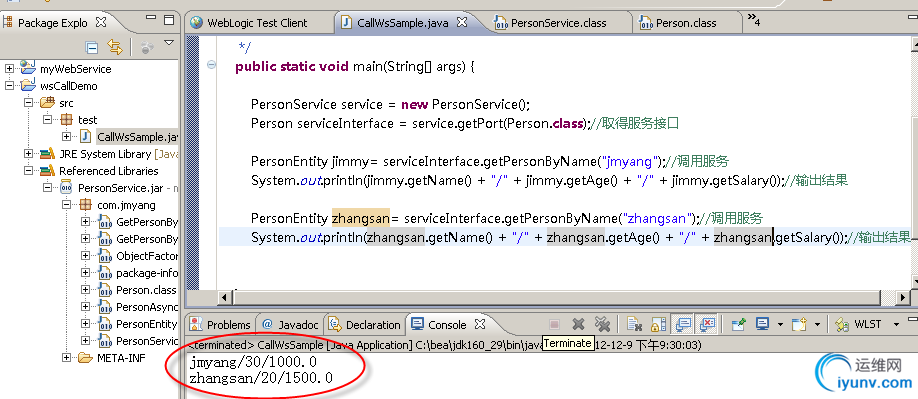
Task: Select the Referenced Libraries entry
Action: pos(108,171)
